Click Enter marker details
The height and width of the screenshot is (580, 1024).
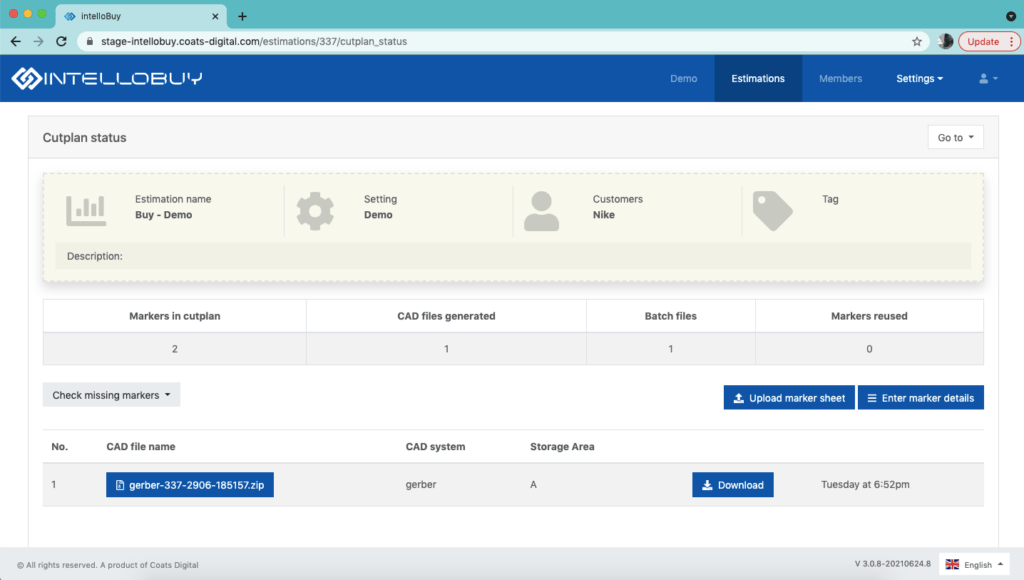(x=920, y=397)
